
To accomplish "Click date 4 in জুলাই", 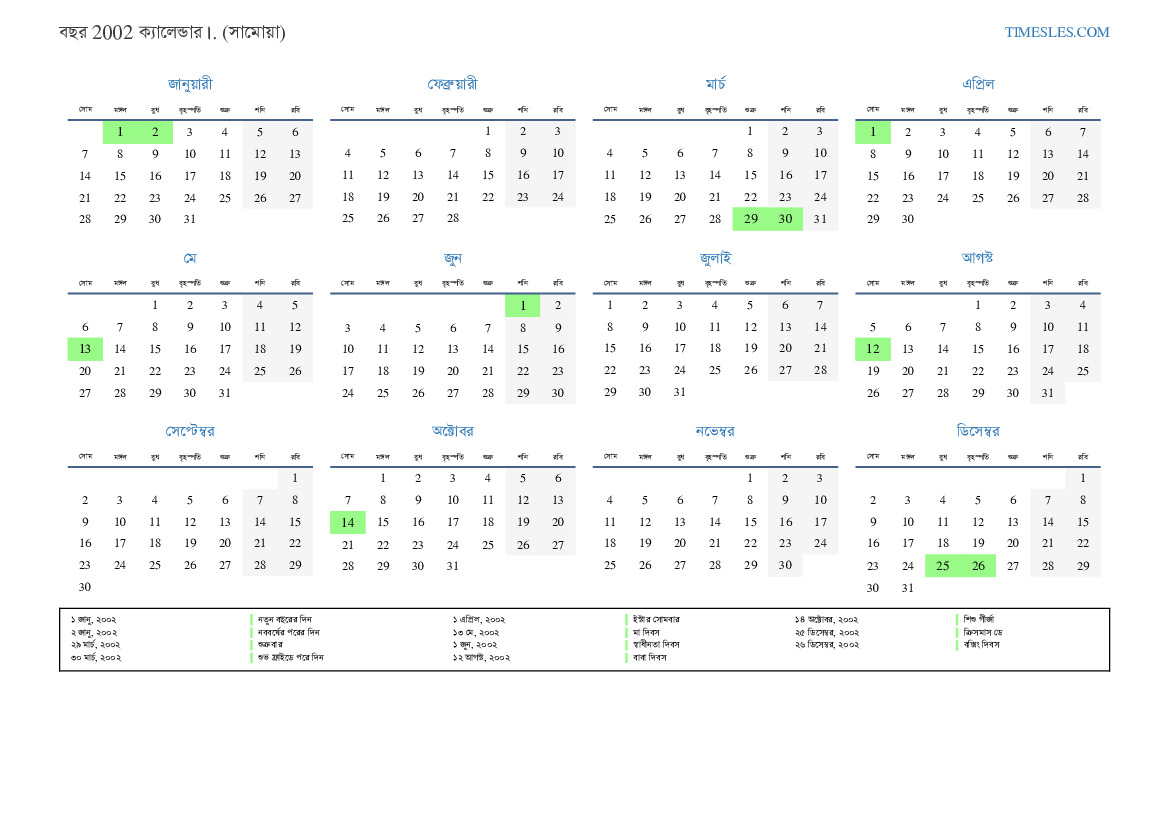I will point(715,305).
